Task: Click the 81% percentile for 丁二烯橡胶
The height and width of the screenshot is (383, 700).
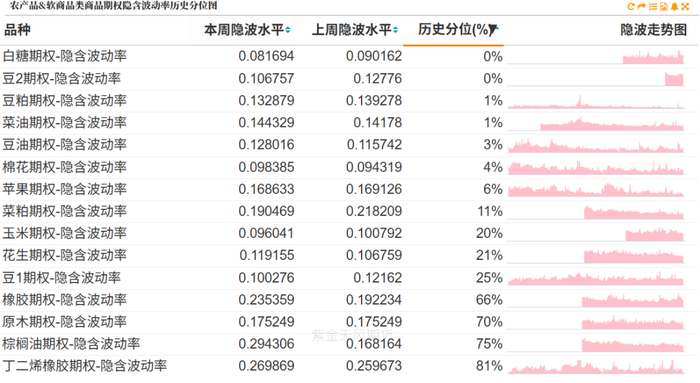Action: (489, 366)
